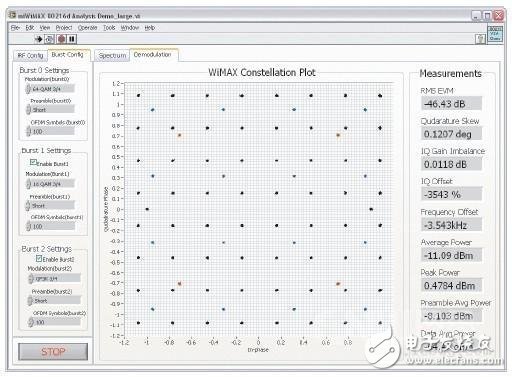Open the Tools menu
Image resolution: width=512 pixels, height=377 pixels.
[109, 28]
